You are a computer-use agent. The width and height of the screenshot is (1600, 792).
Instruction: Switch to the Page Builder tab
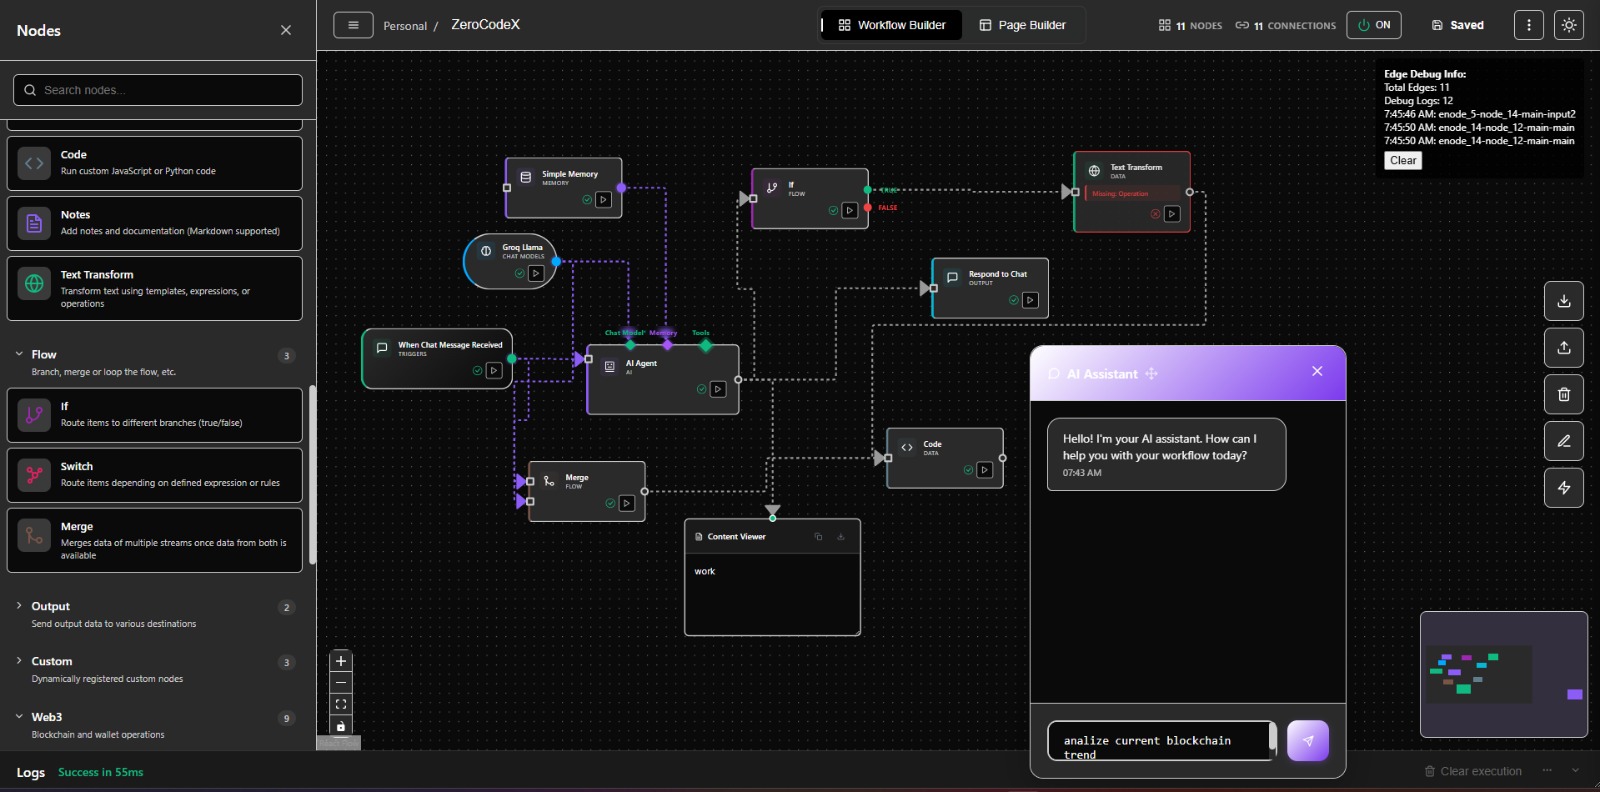pyautogui.click(x=1022, y=25)
